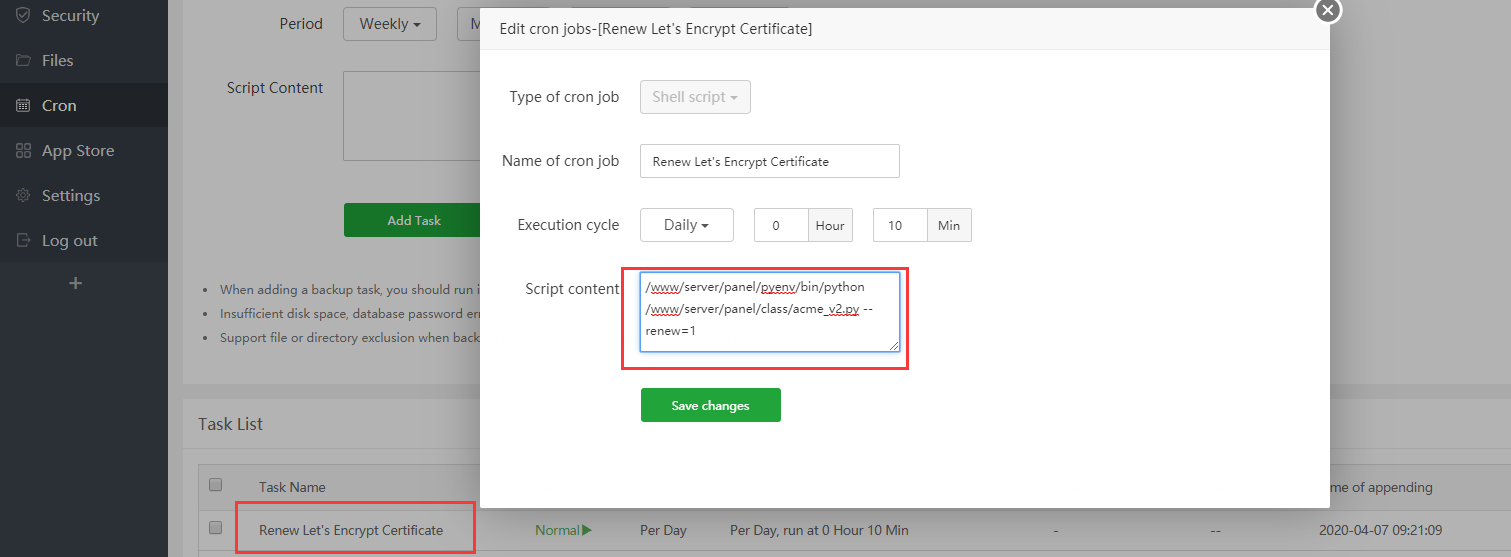Open the Weekly period dropdown
1511x557 pixels.
click(389, 24)
